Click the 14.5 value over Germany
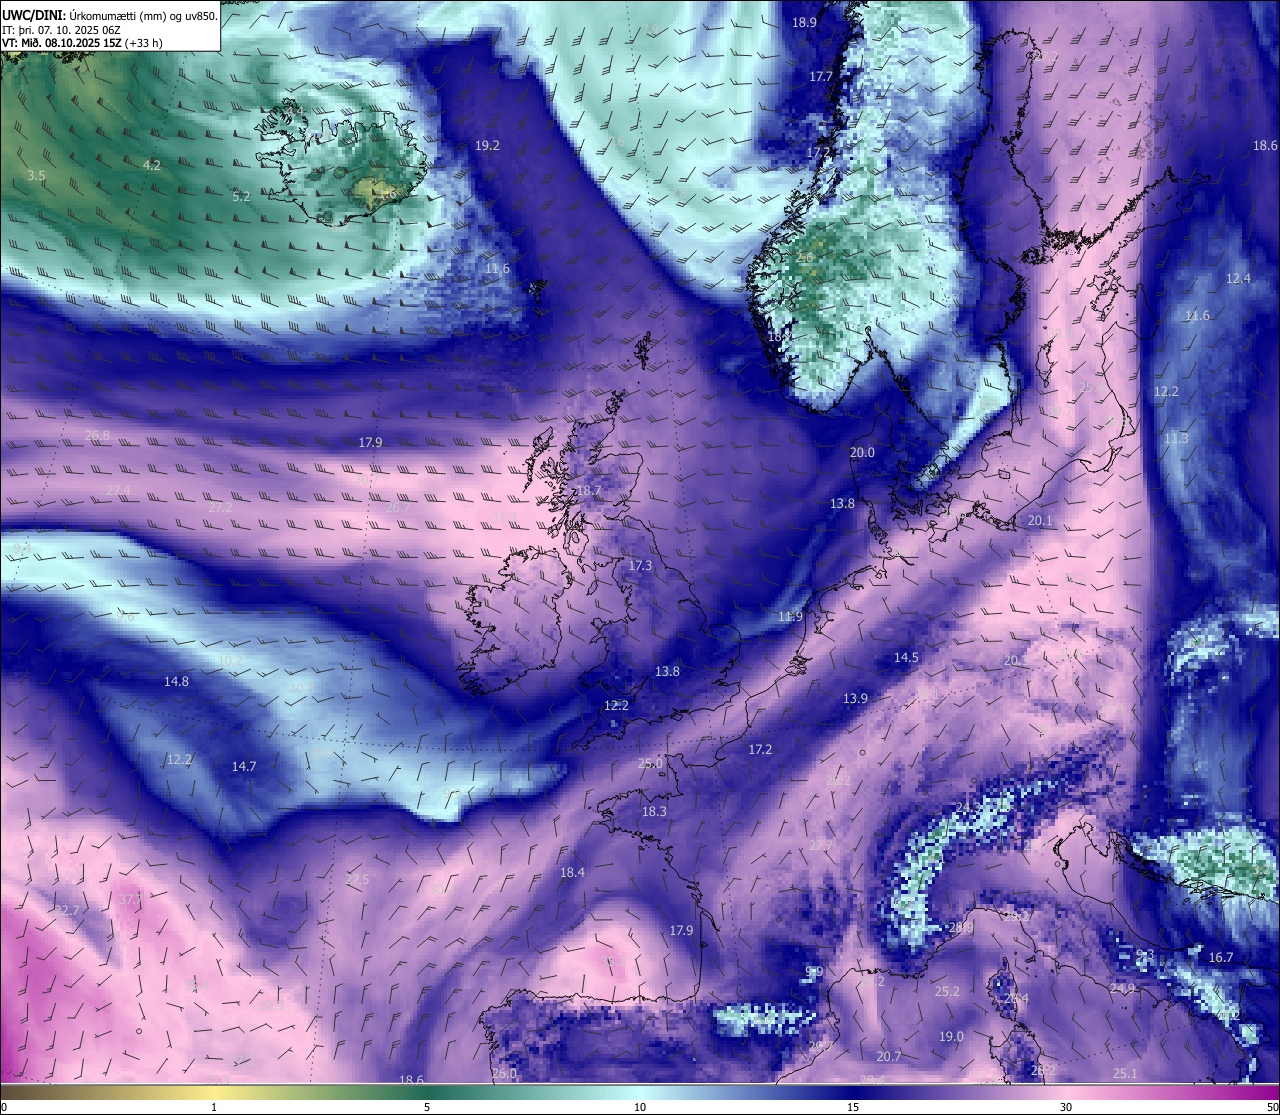 pyautogui.click(x=906, y=657)
